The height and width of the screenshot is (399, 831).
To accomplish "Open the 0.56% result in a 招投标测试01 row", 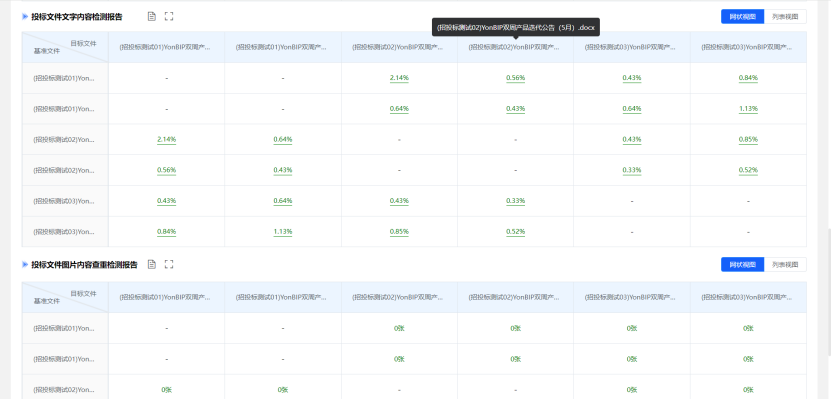I will click(515, 78).
